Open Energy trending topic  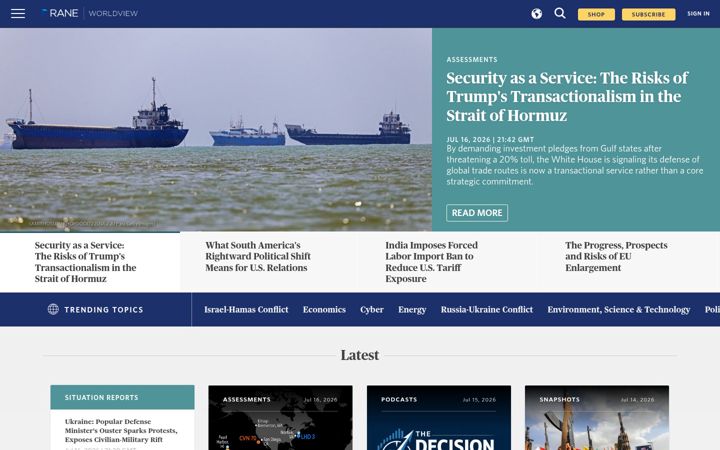[x=412, y=309]
